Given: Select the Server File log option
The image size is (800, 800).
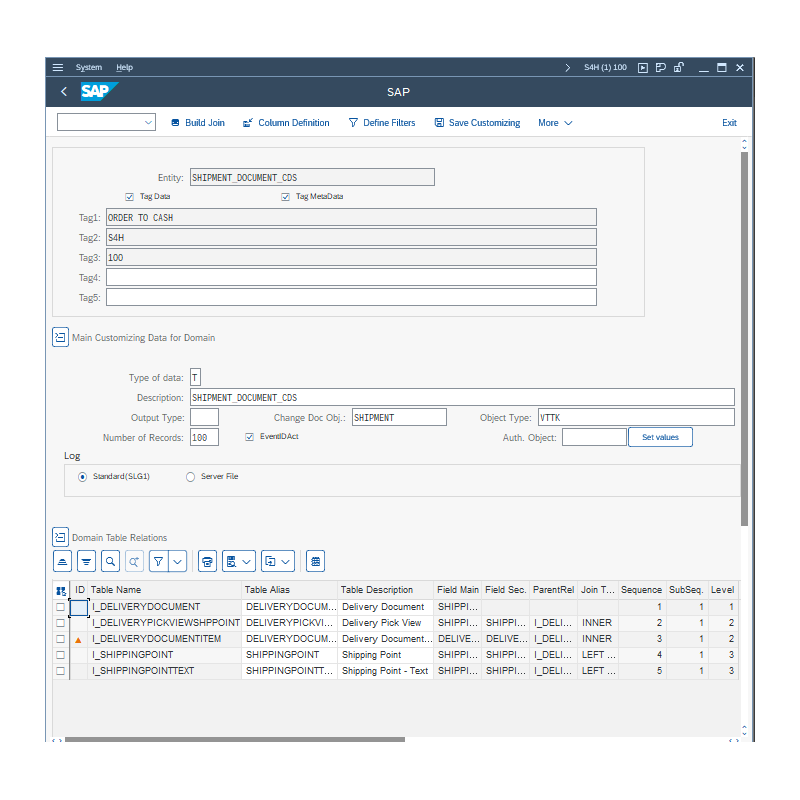Looking at the screenshot, I should 190,477.
